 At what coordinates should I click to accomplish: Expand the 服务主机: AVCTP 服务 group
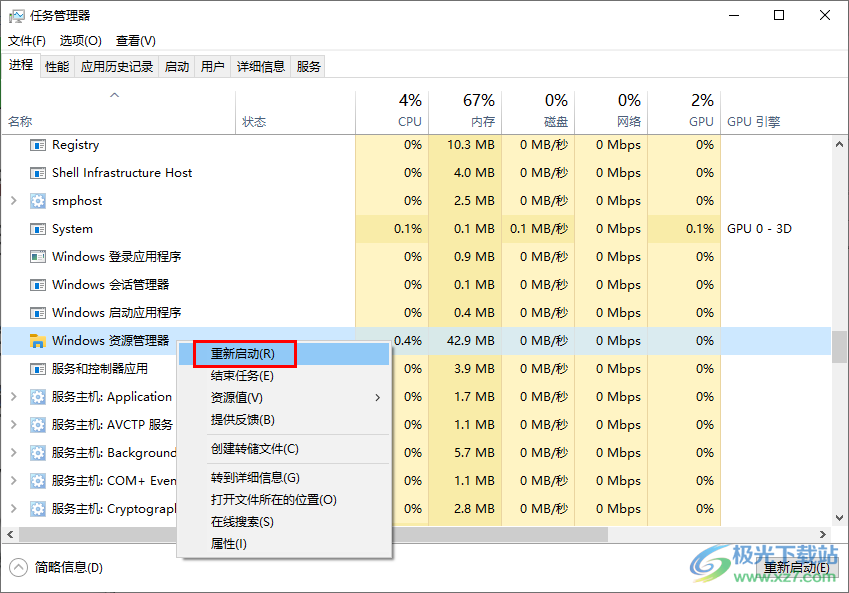pyautogui.click(x=14, y=425)
